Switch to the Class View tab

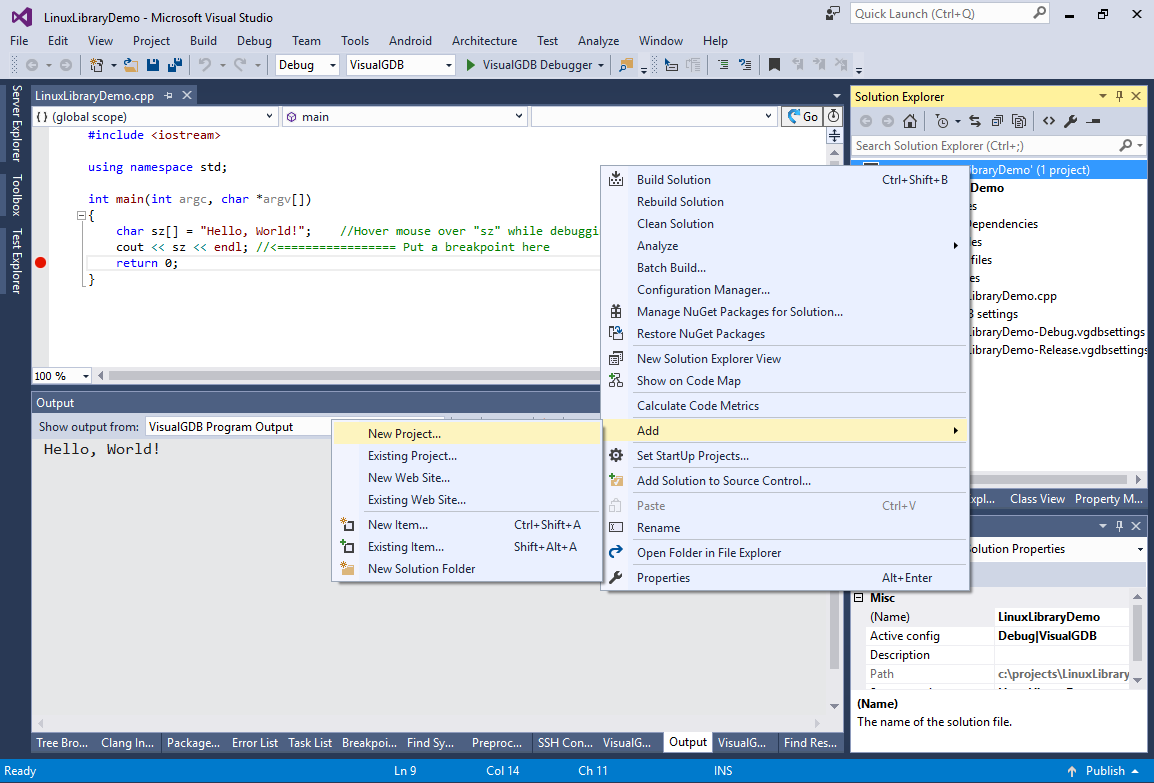tap(1037, 499)
